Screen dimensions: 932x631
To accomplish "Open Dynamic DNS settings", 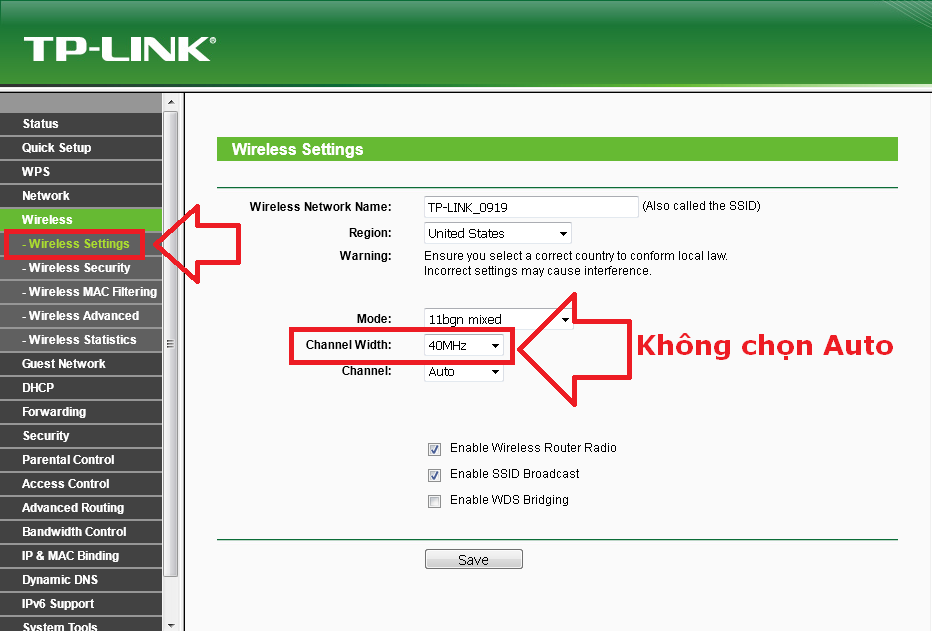I will [x=81, y=579].
